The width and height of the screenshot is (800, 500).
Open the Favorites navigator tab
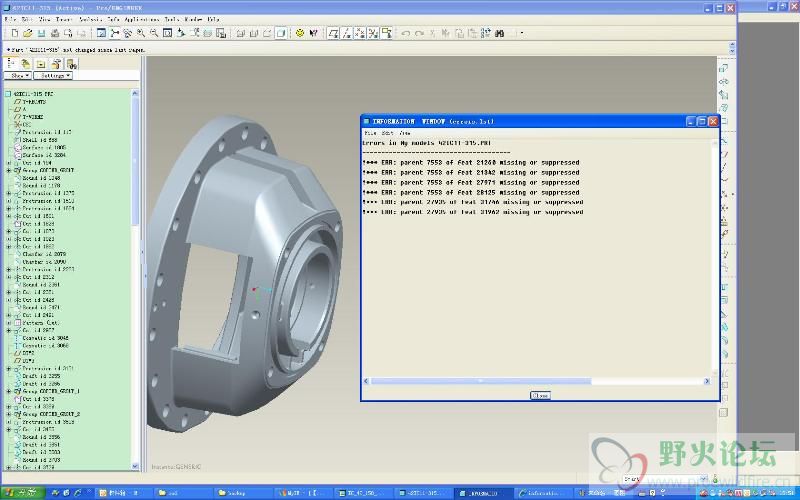click(41, 64)
